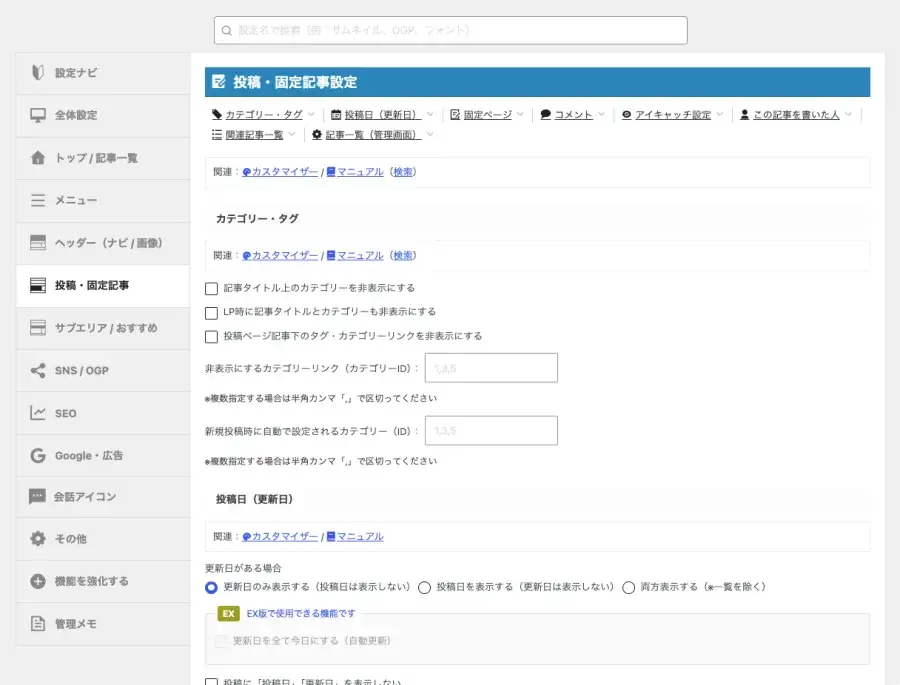900x685 pixels.
Task: Jump to 関連記事一覧 section link
Action: point(254,134)
